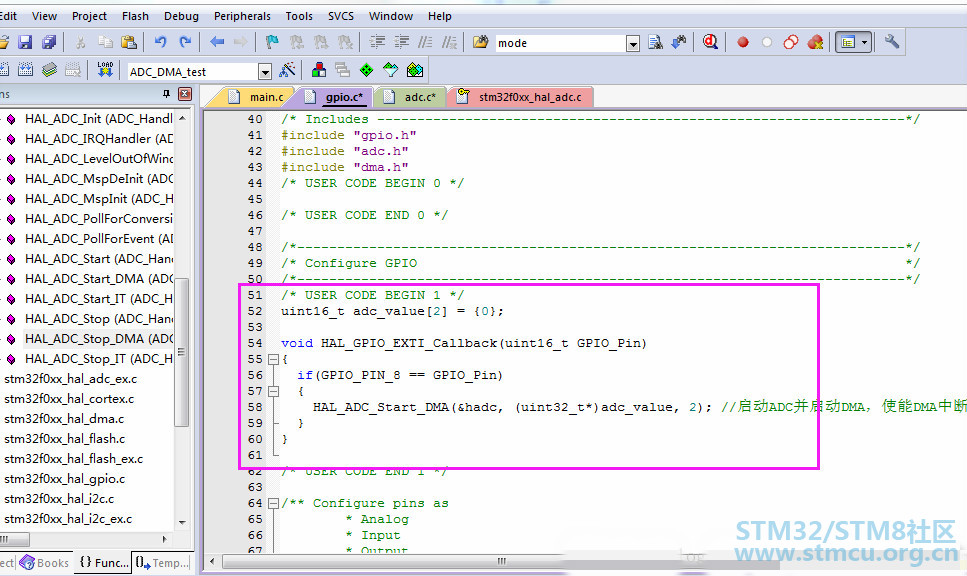The image size is (967, 576).
Task: Open the Pack Installer icon
Action: tap(415, 70)
